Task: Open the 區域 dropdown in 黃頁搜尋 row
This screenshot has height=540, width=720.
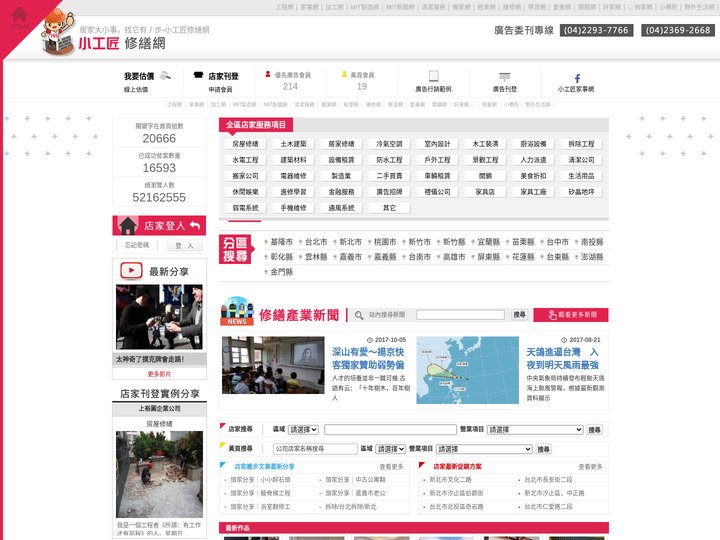Action: tap(390, 449)
